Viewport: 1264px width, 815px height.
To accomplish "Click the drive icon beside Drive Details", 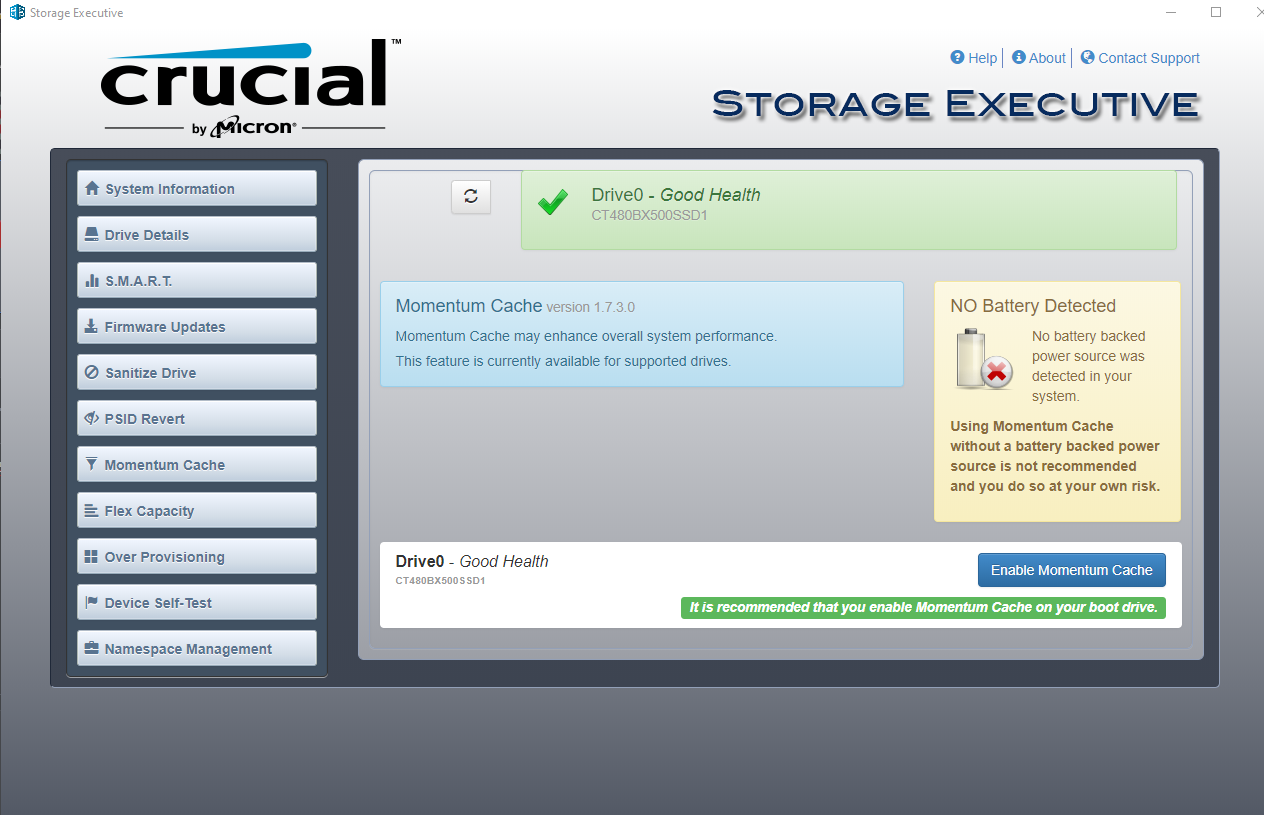I will pyautogui.click(x=92, y=234).
